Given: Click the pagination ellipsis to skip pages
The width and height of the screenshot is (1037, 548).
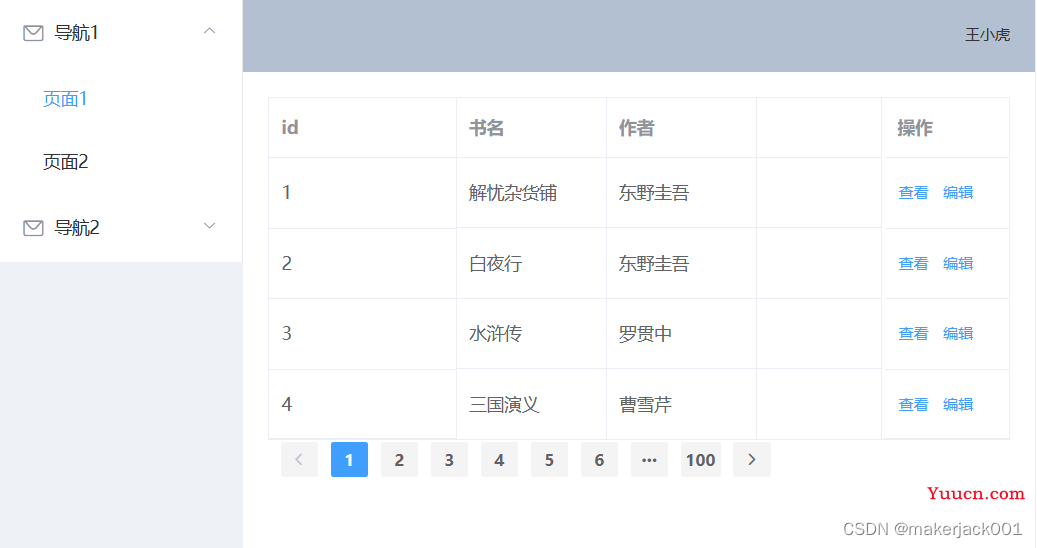Looking at the screenshot, I should (649, 459).
